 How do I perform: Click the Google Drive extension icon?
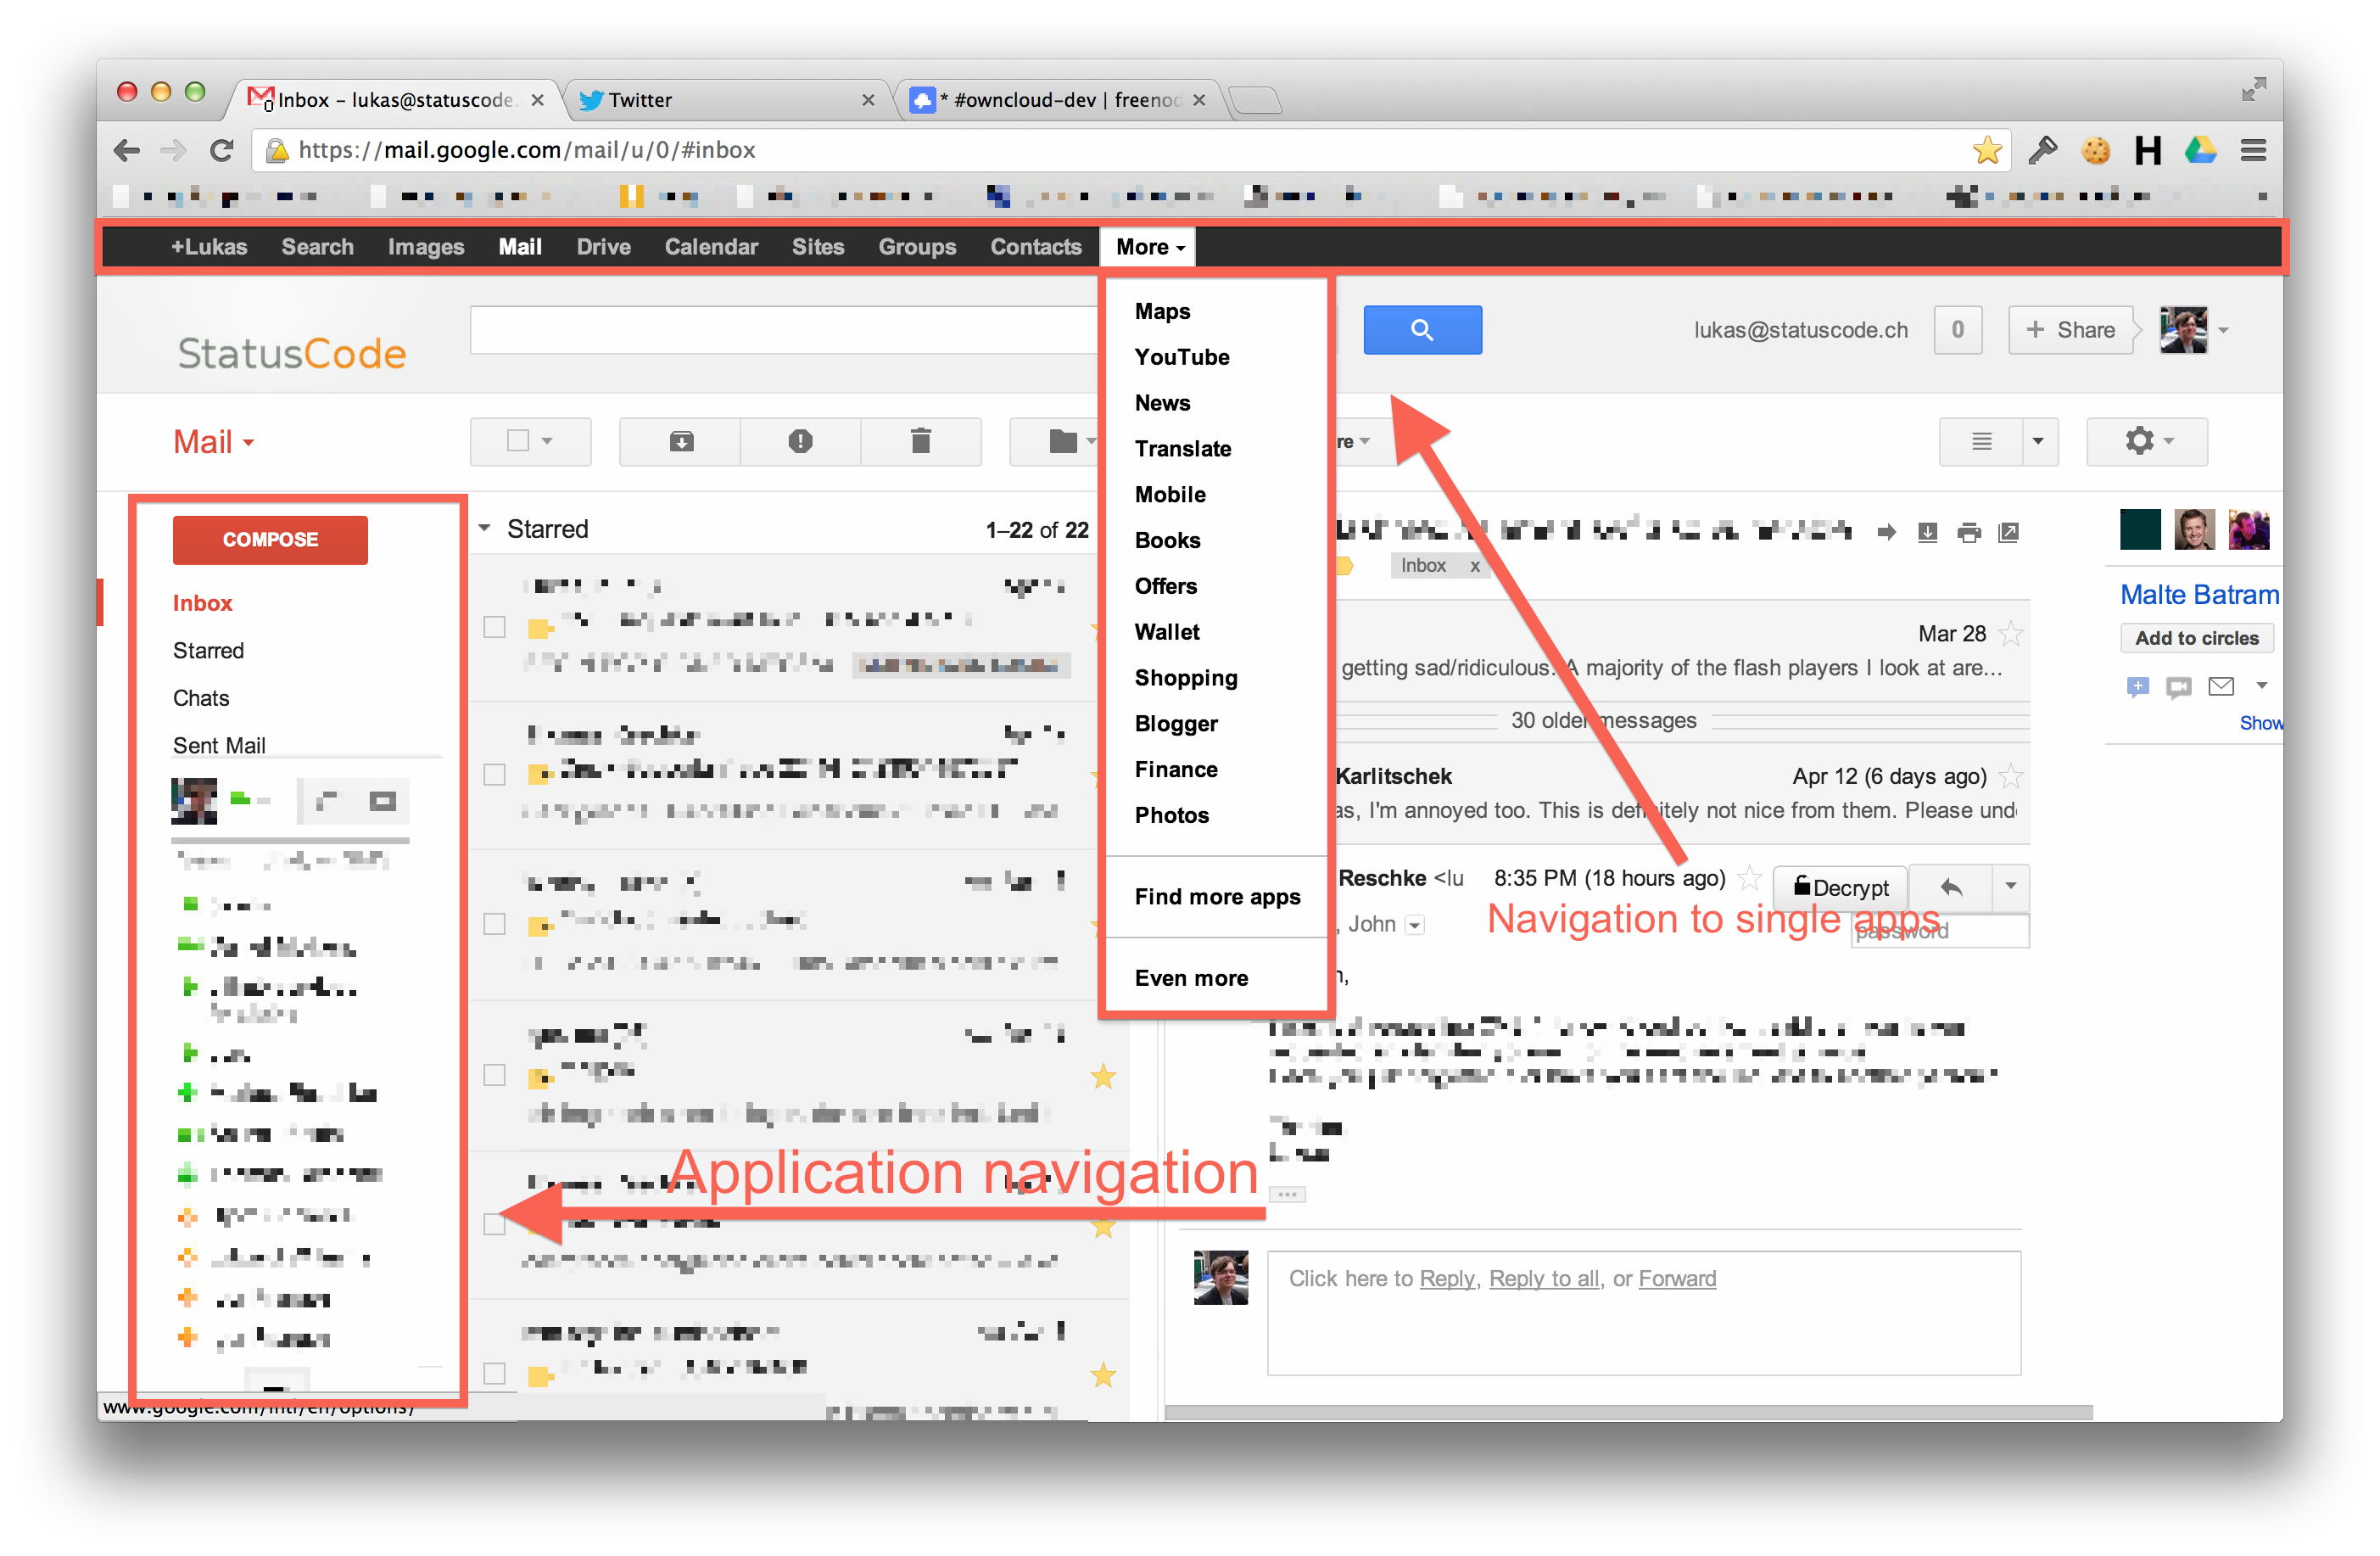pyautogui.click(x=2200, y=151)
